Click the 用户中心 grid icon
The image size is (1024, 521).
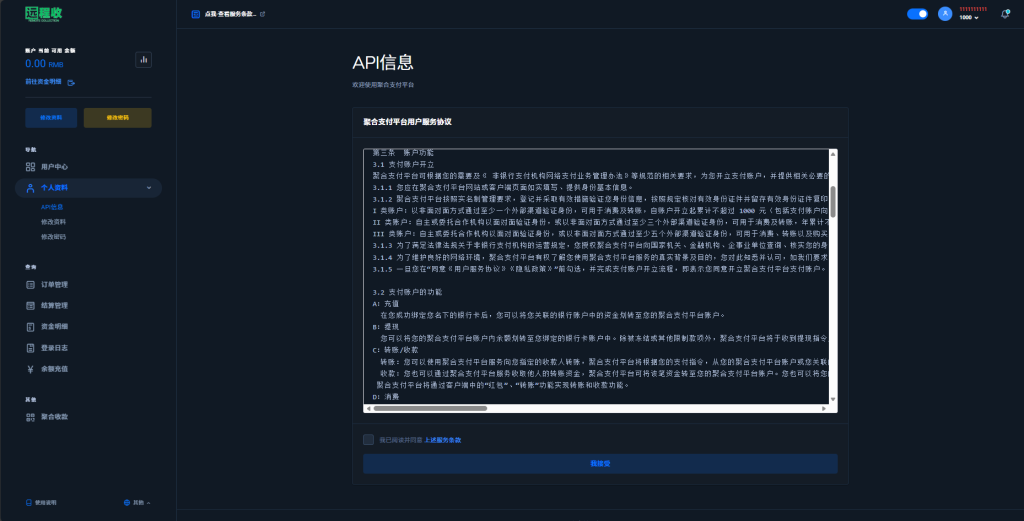[x=30, y=166]
